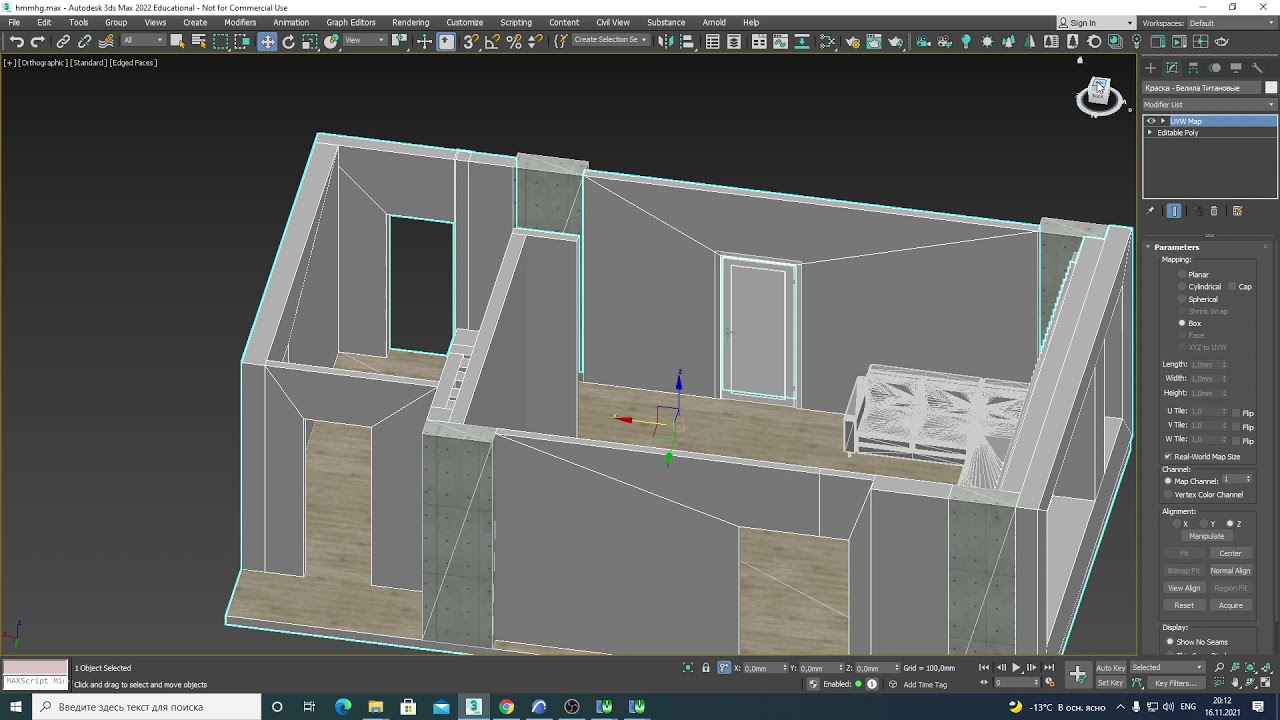Open Select by Name list icon
Image resolution: width=1280 pixels, height=720 pixels.
199,41
